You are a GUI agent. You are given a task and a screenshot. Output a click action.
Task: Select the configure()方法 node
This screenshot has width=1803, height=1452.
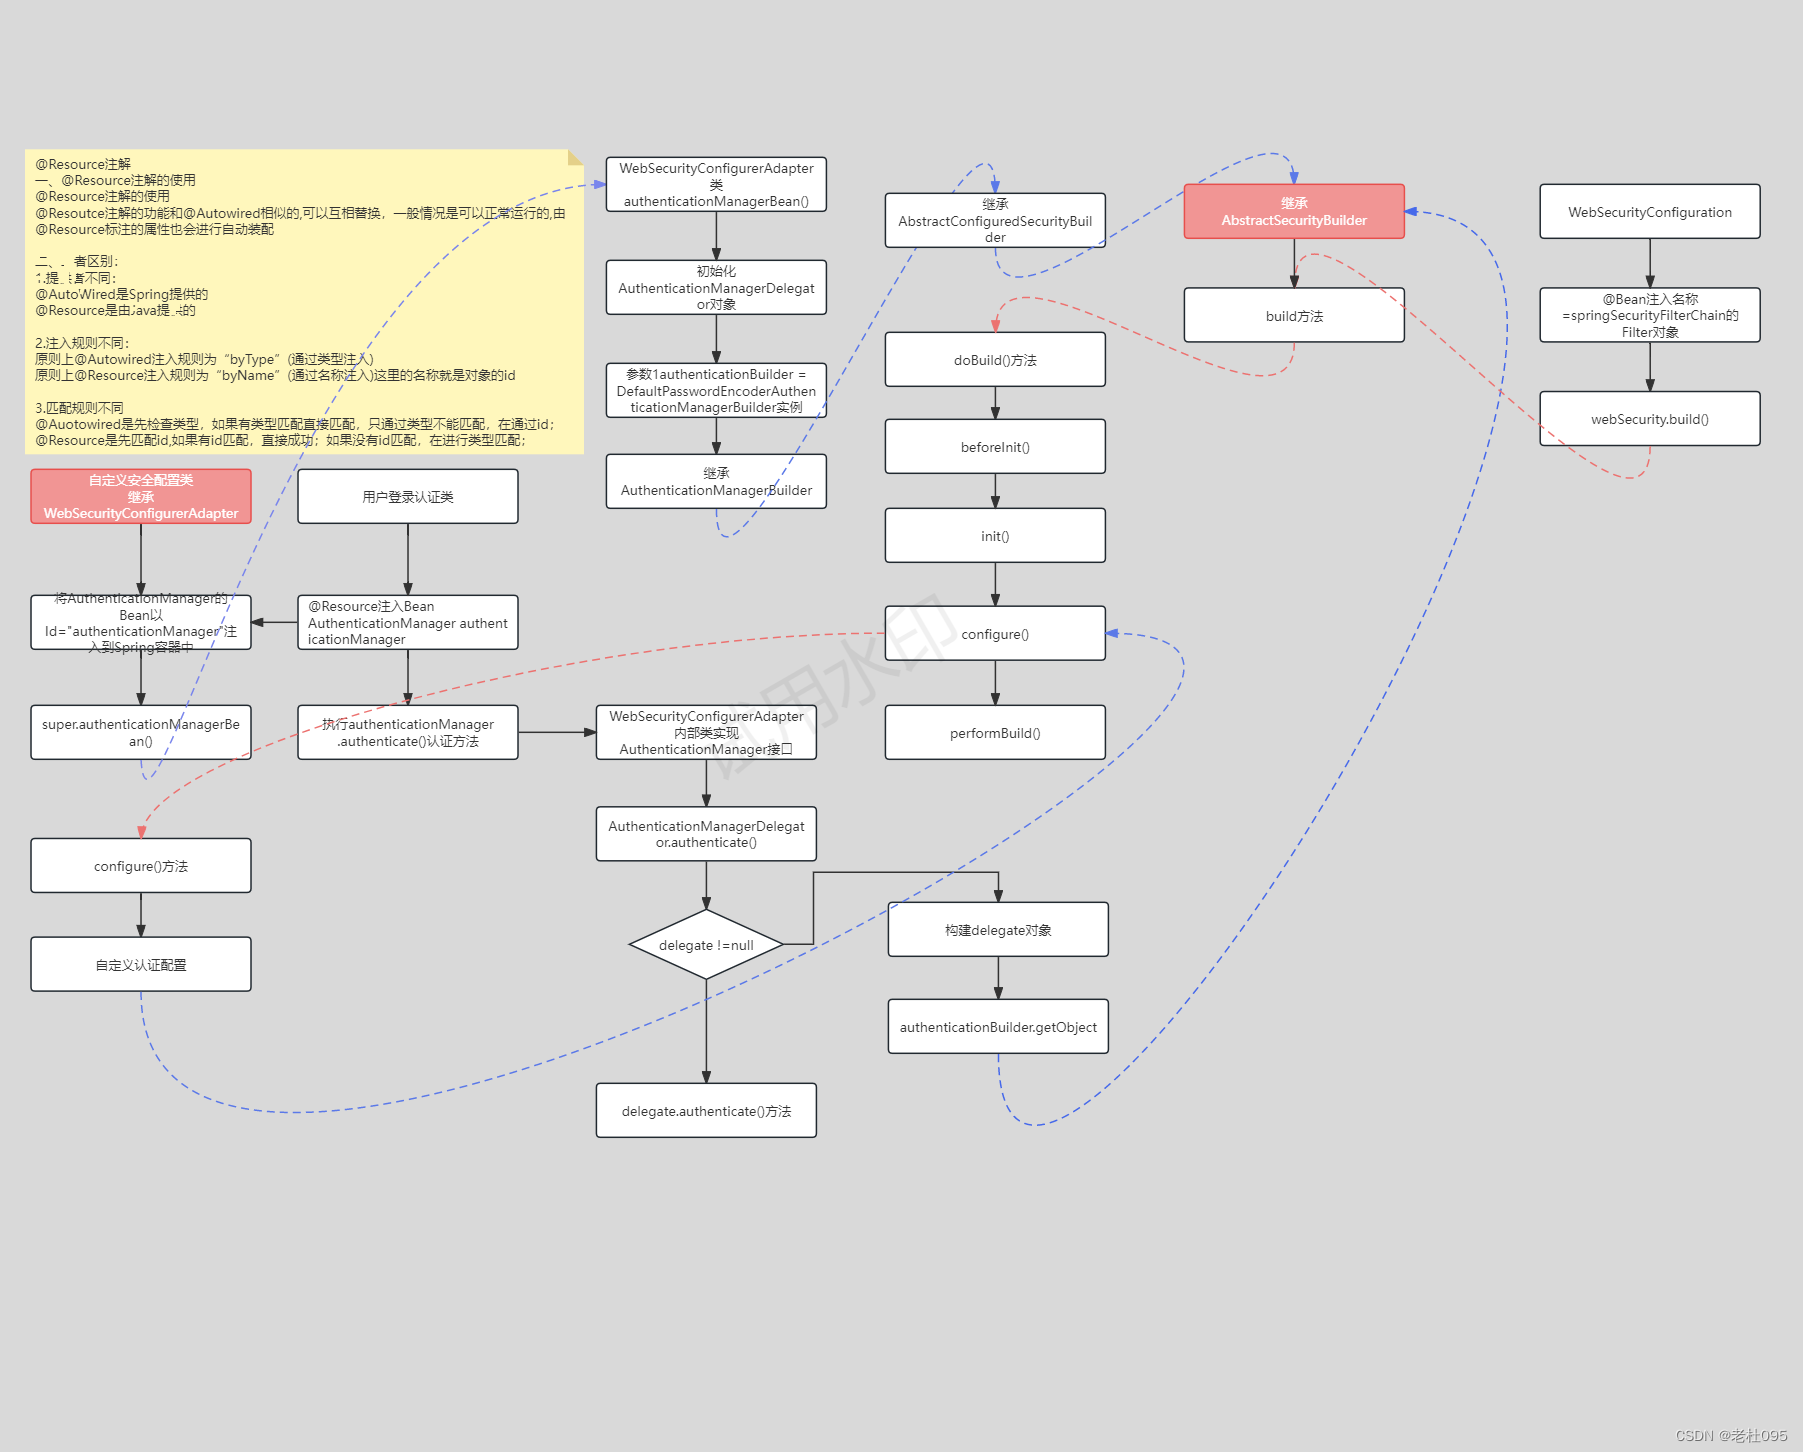click(x=141, y=866)
